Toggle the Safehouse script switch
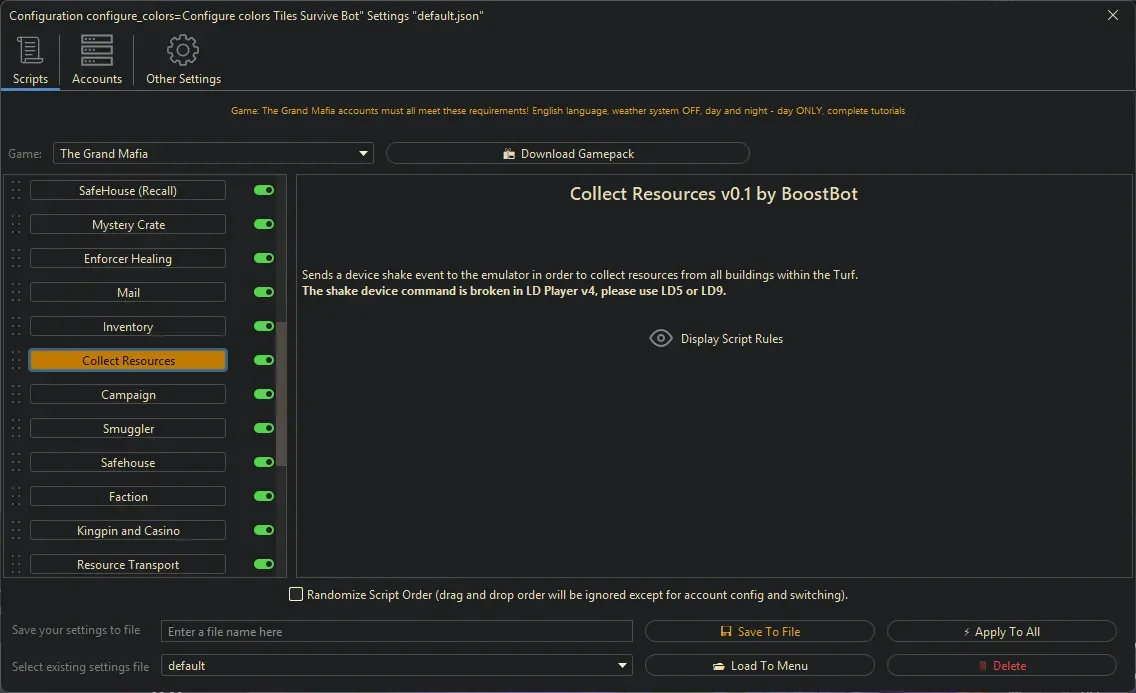 [x=264, y=462]
